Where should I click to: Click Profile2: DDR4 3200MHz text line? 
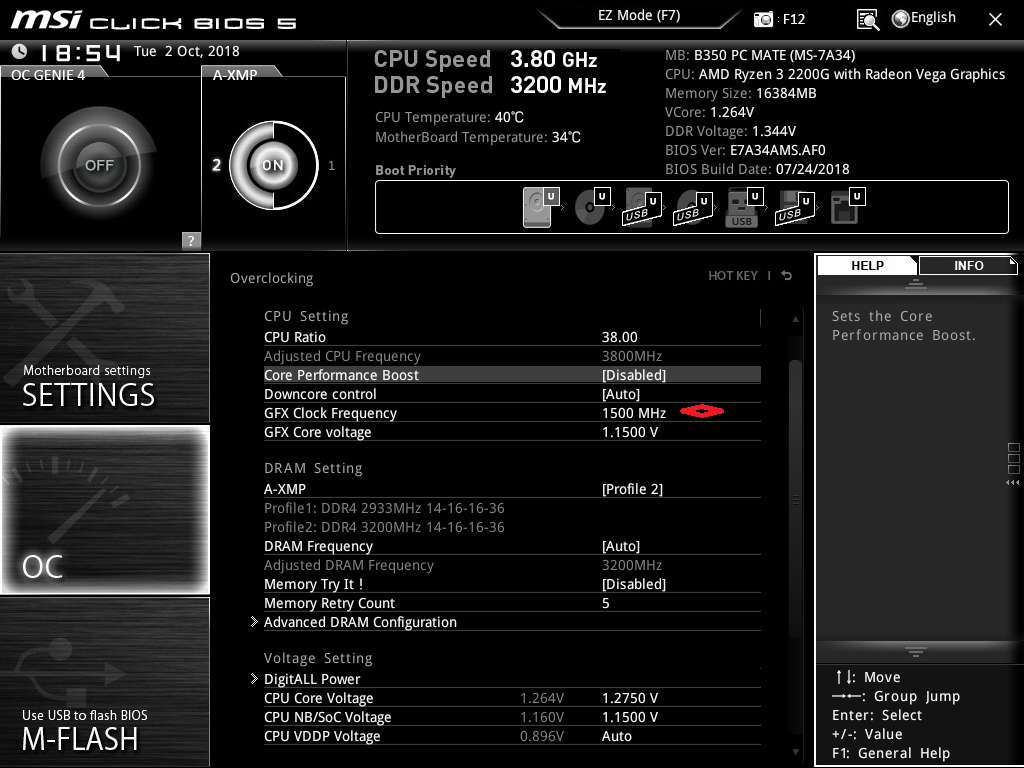click(x=384, y=526)
